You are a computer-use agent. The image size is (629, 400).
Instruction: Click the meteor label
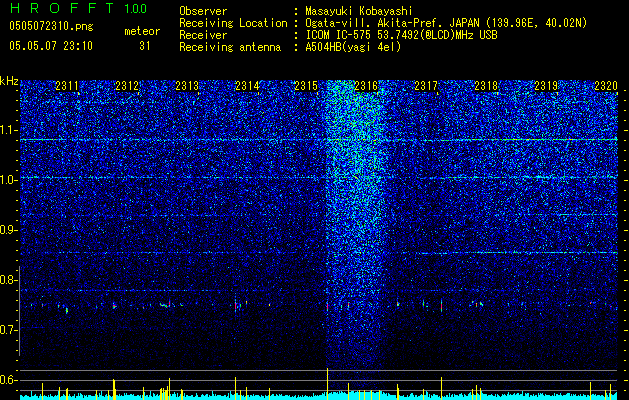(x=142, y=31)
